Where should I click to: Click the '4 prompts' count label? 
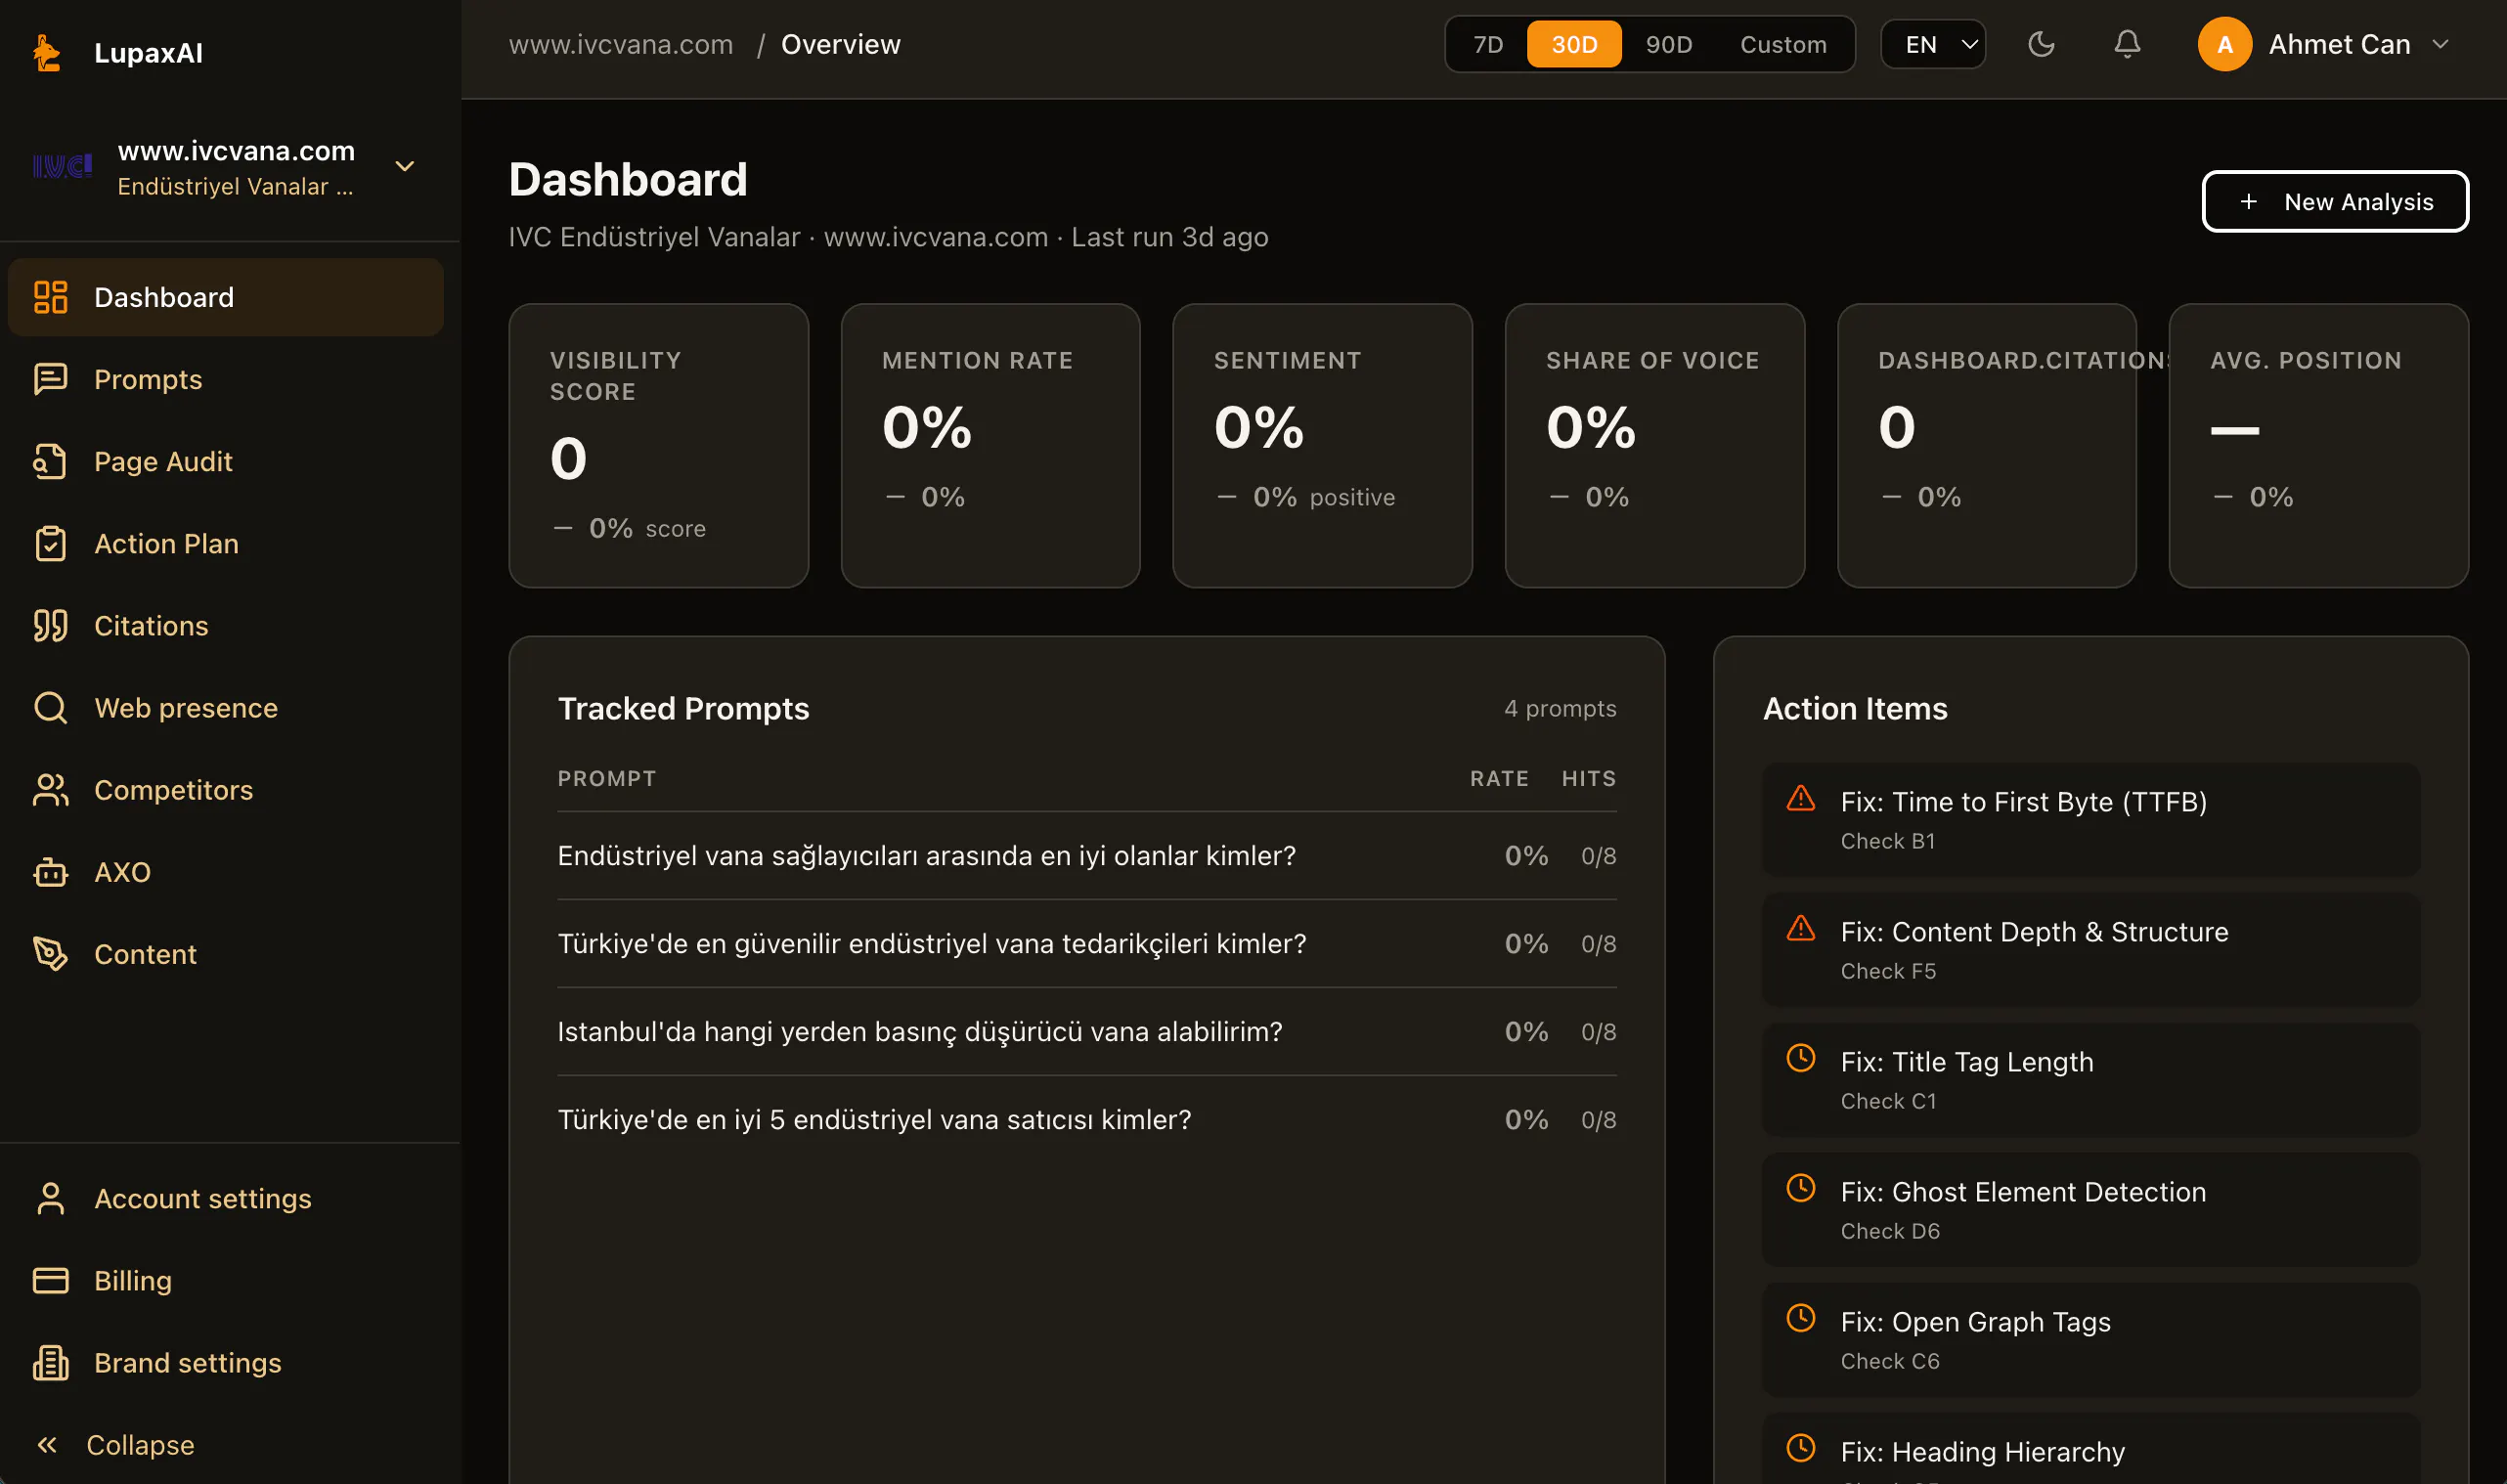pos(1560,708)
